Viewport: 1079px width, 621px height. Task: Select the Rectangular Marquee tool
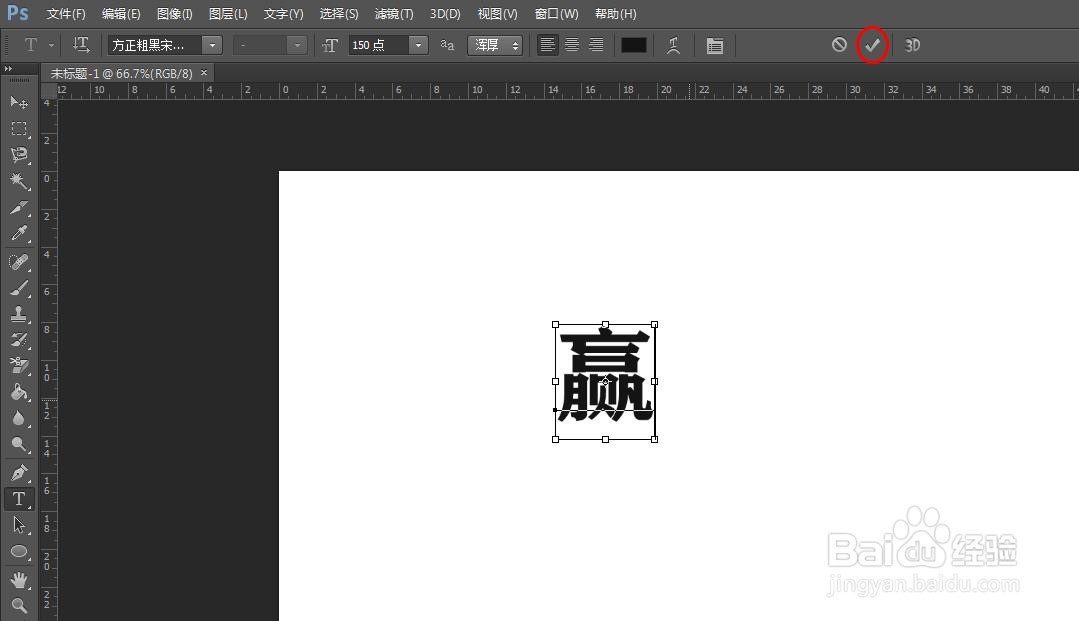(x=19, y=129)
